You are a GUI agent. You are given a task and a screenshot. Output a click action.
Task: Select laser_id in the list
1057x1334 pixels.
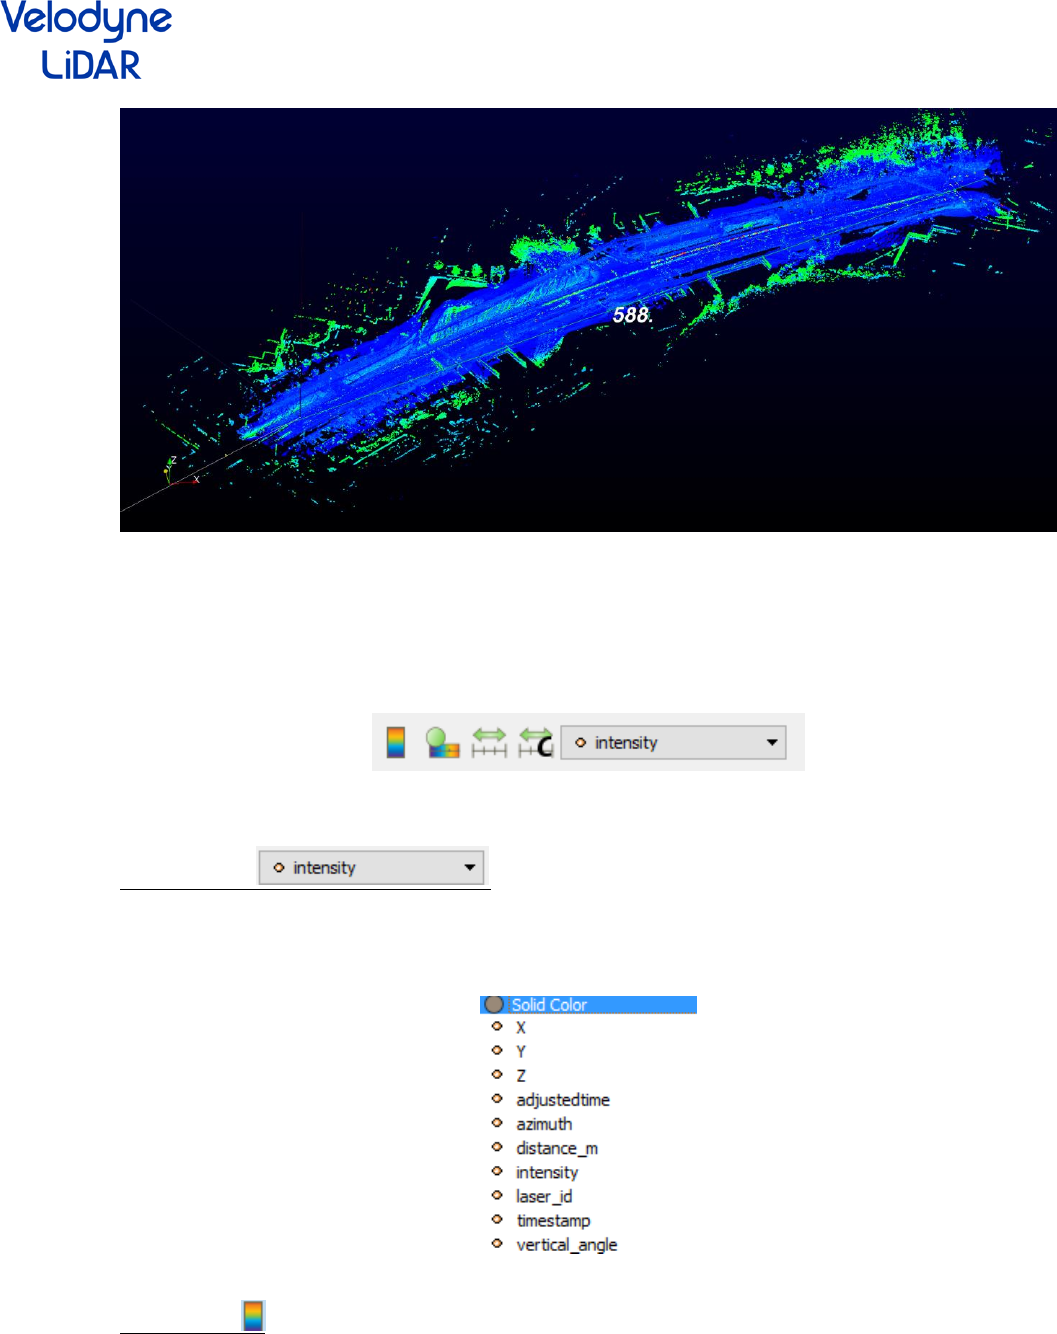[x=544, y=1196]
